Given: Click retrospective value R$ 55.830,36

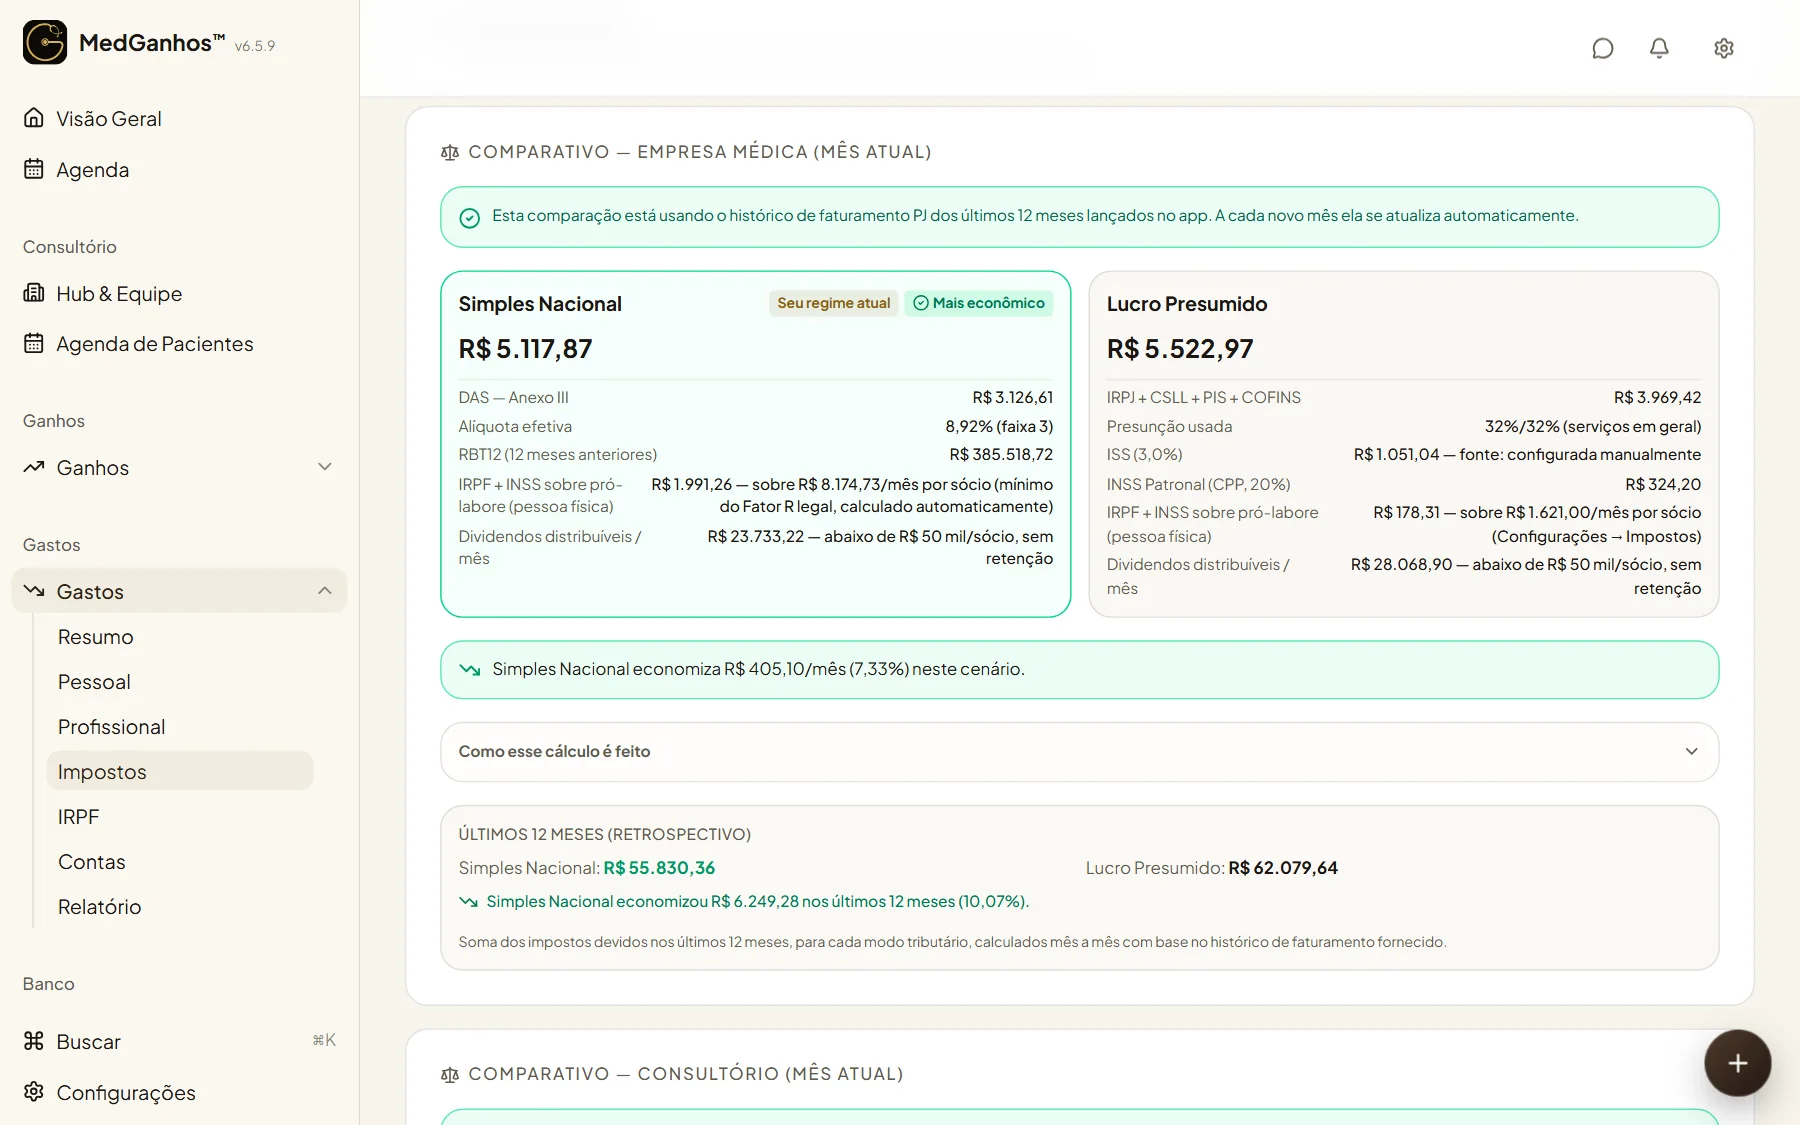Looking at the screenshot, I should coord(659,868).
